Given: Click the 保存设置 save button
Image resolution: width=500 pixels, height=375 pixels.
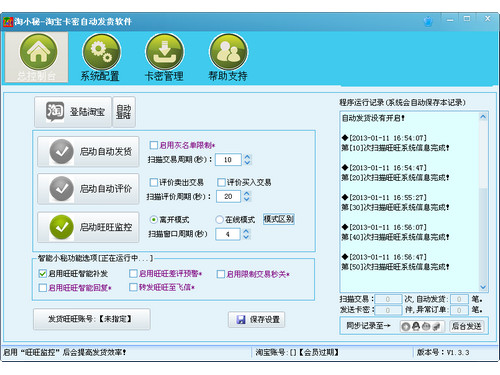Looking at the screenshot, I should coord(257,320).
